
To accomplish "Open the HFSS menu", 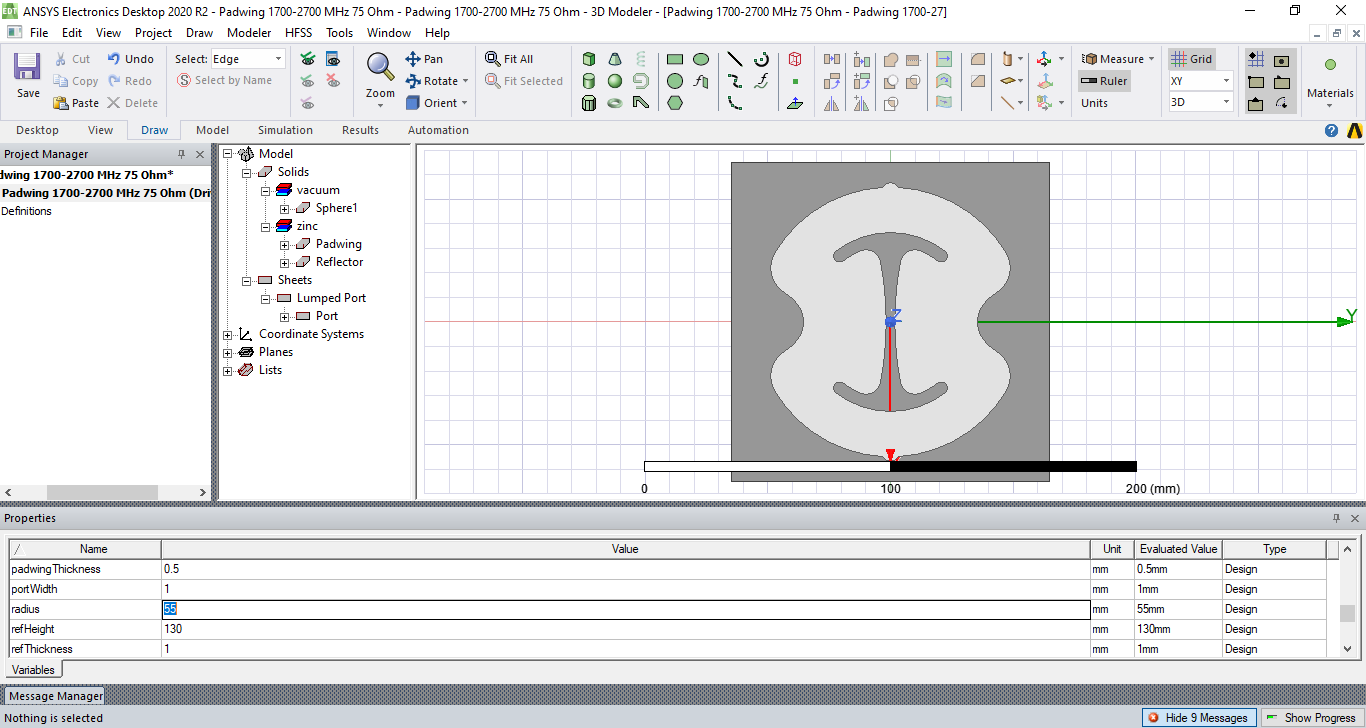I will (x=298, y=32).
